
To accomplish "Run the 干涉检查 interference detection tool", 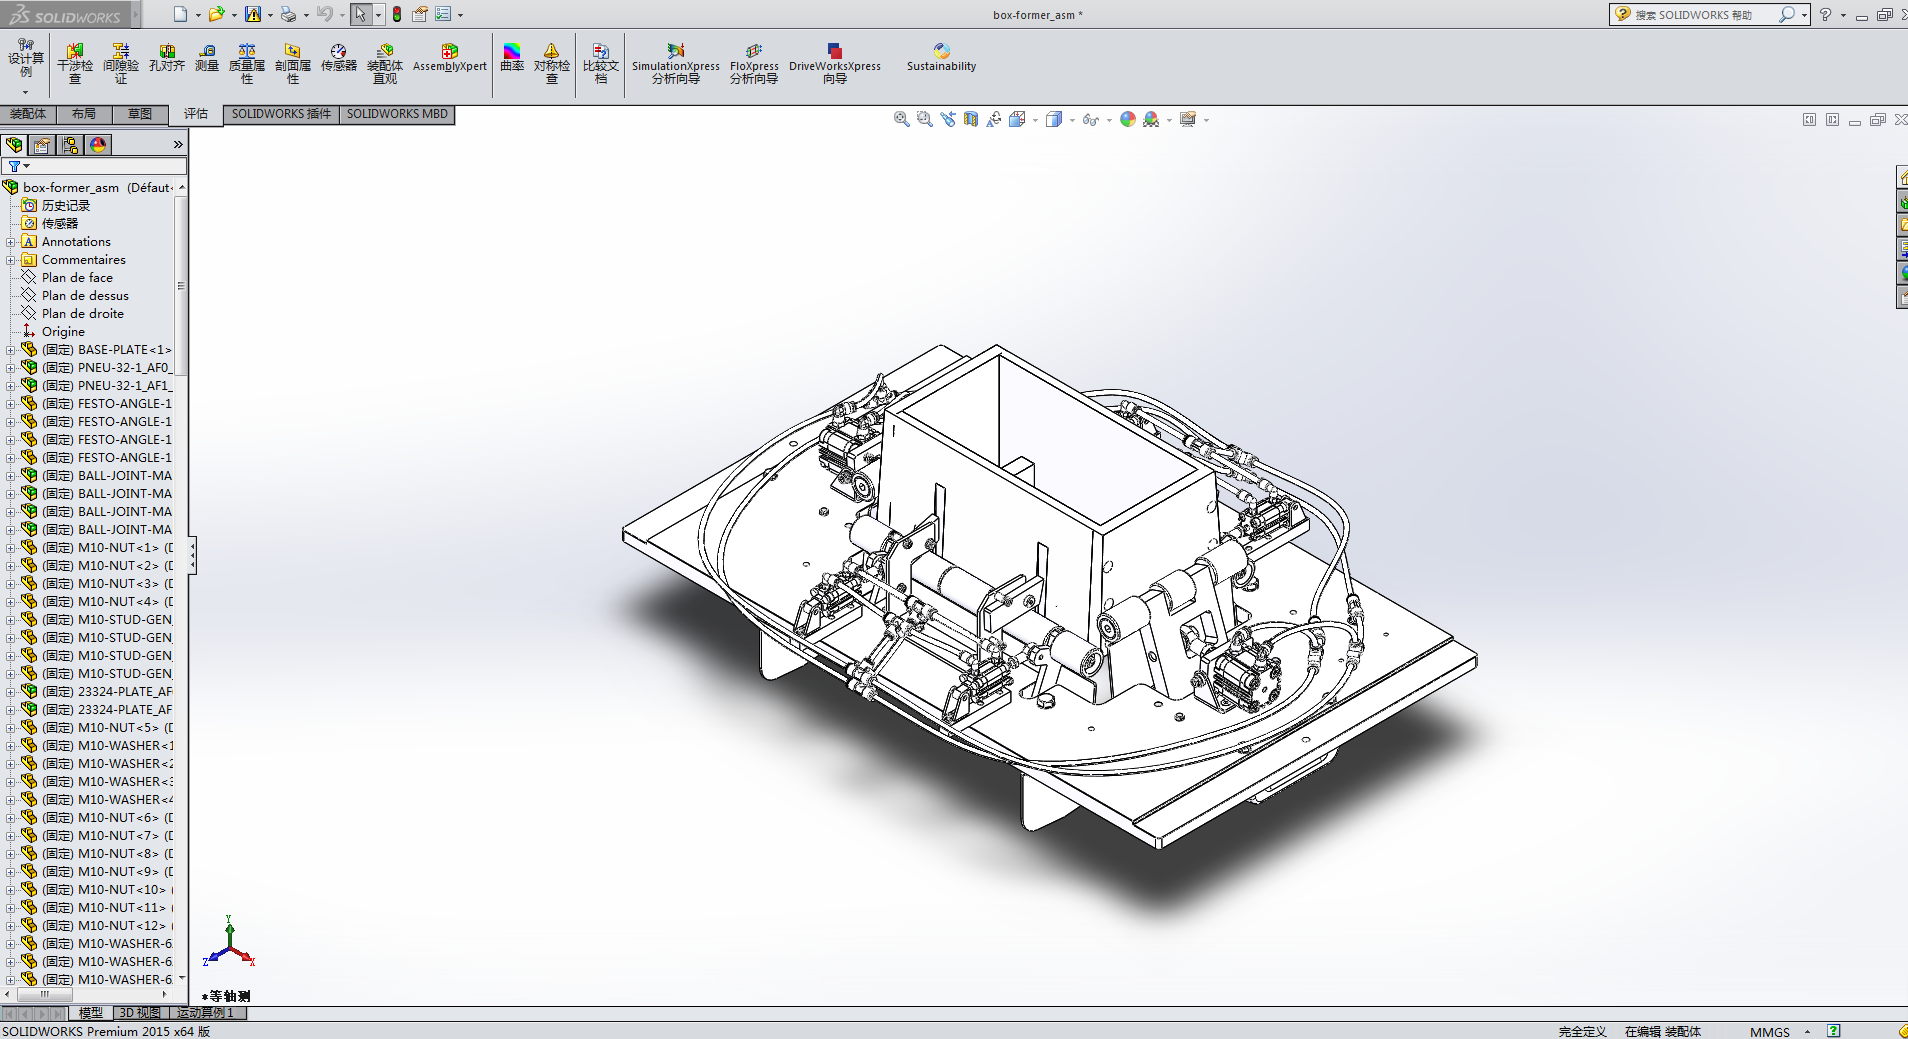I will 75,62.
